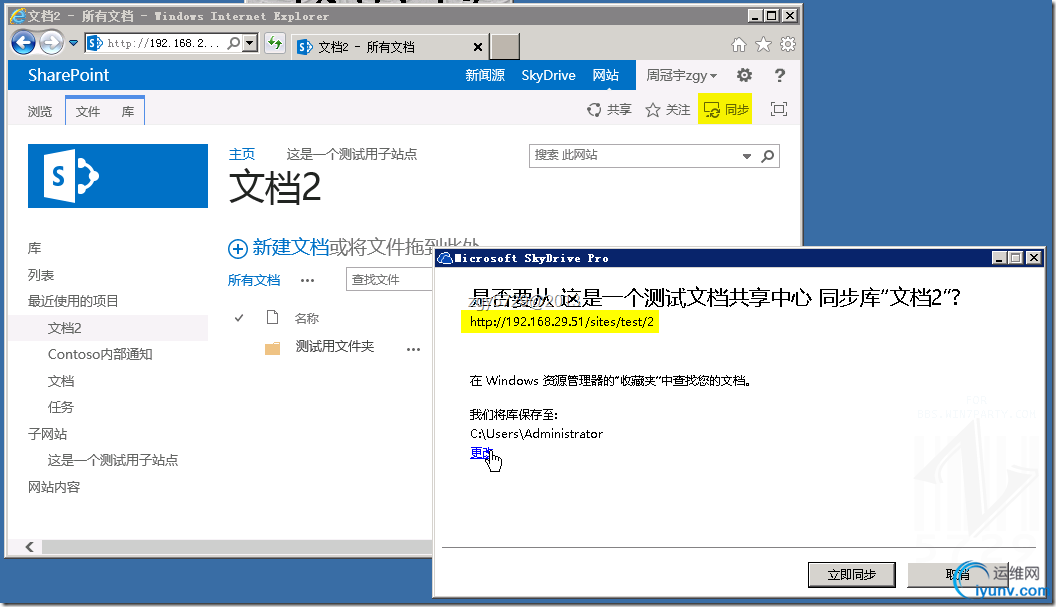This screenshot has width=1056, height=607.
Task: Click the 新建文档 link
Action: 290,247
